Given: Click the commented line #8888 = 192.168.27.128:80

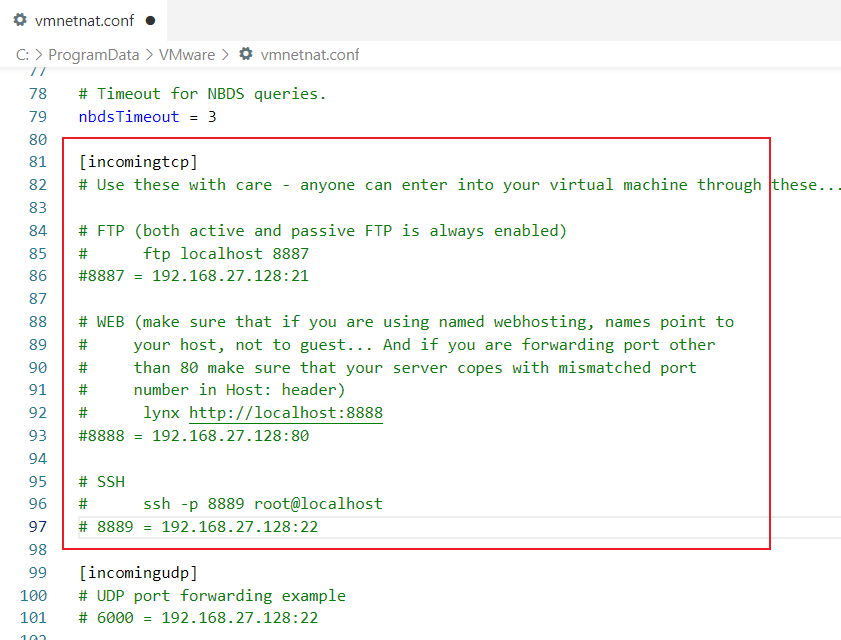Looking at the screenshot, I should point(193,435).
